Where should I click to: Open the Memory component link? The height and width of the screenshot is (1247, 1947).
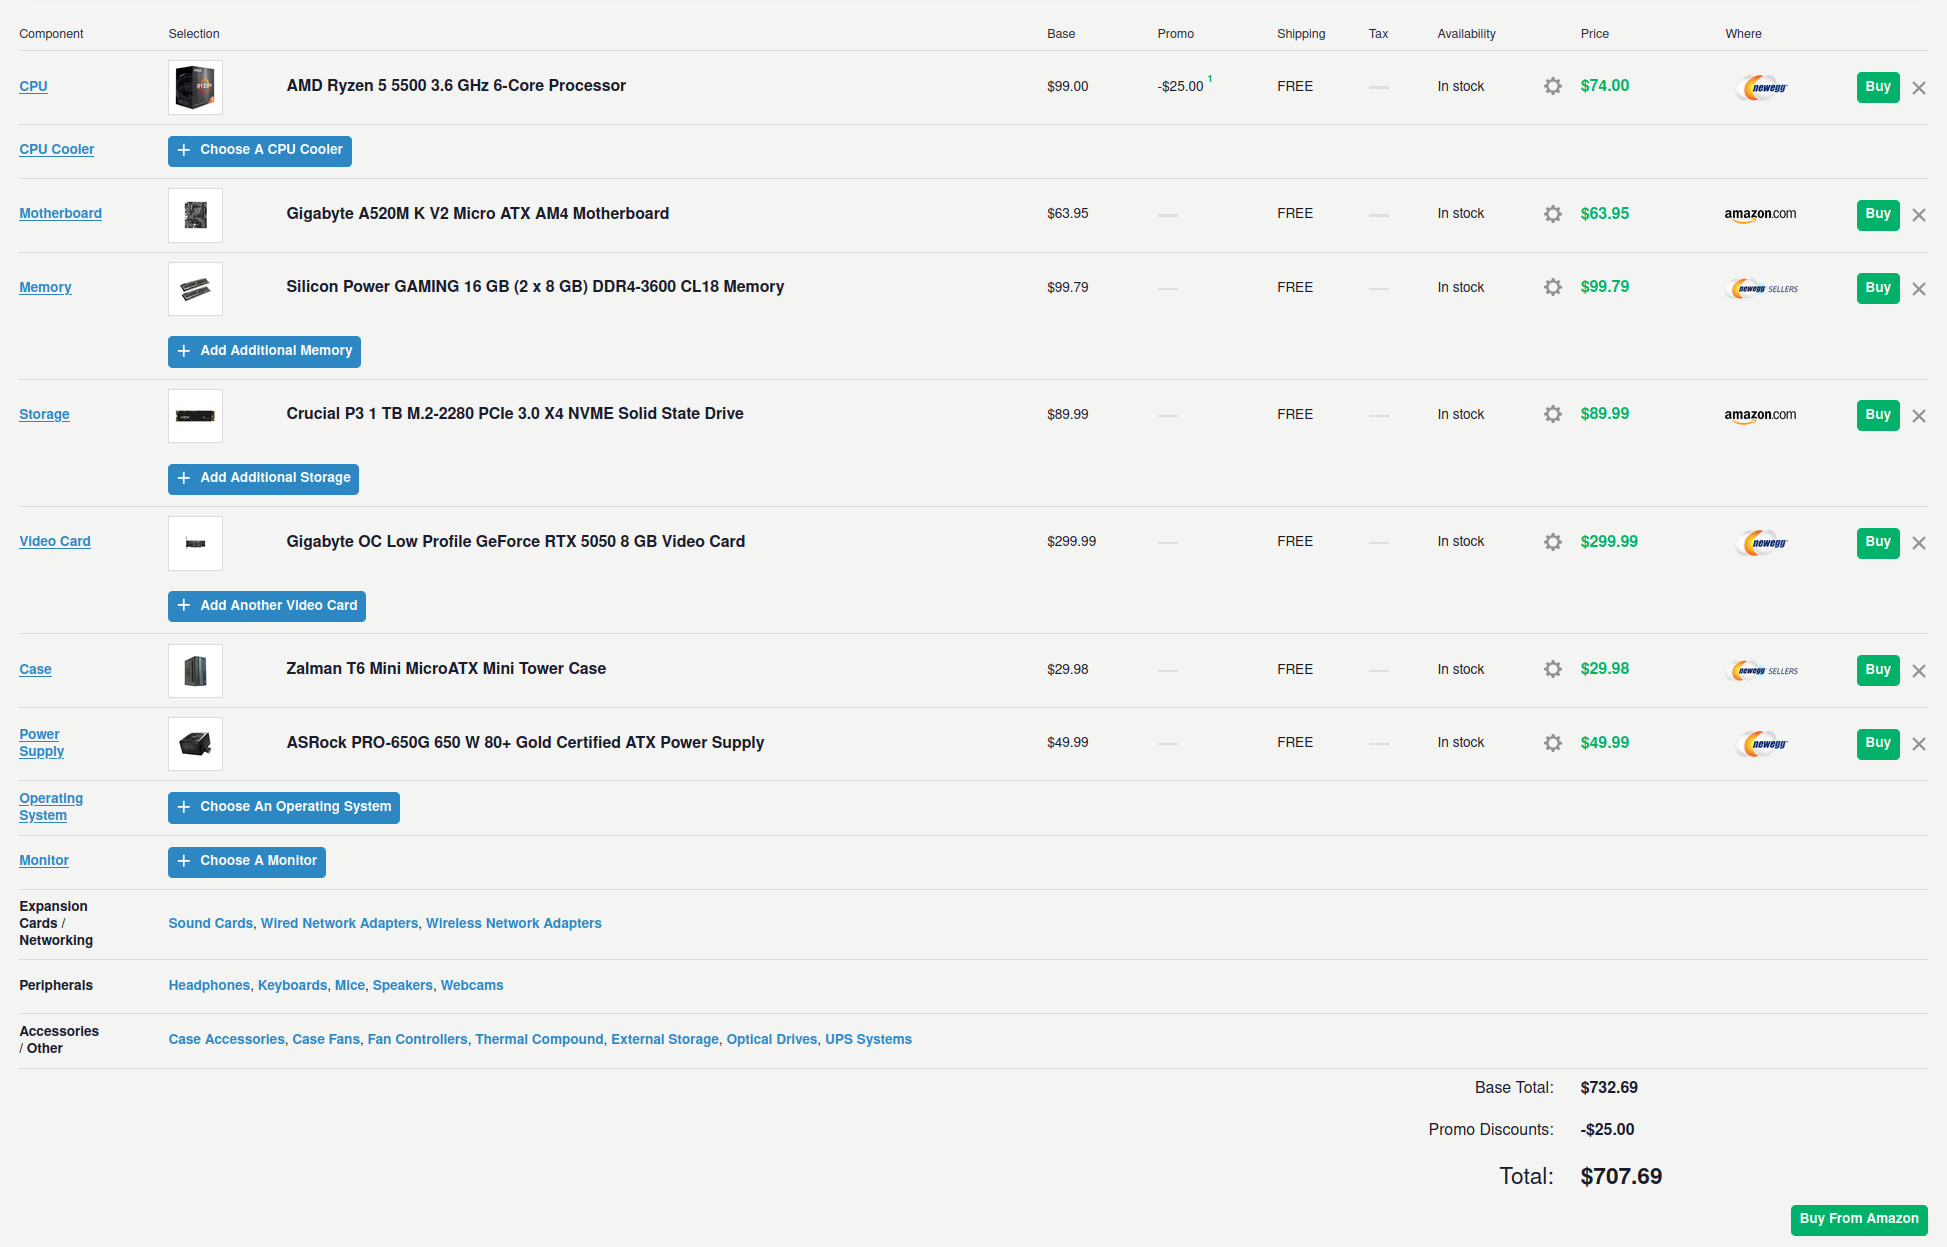pos(45,287)
